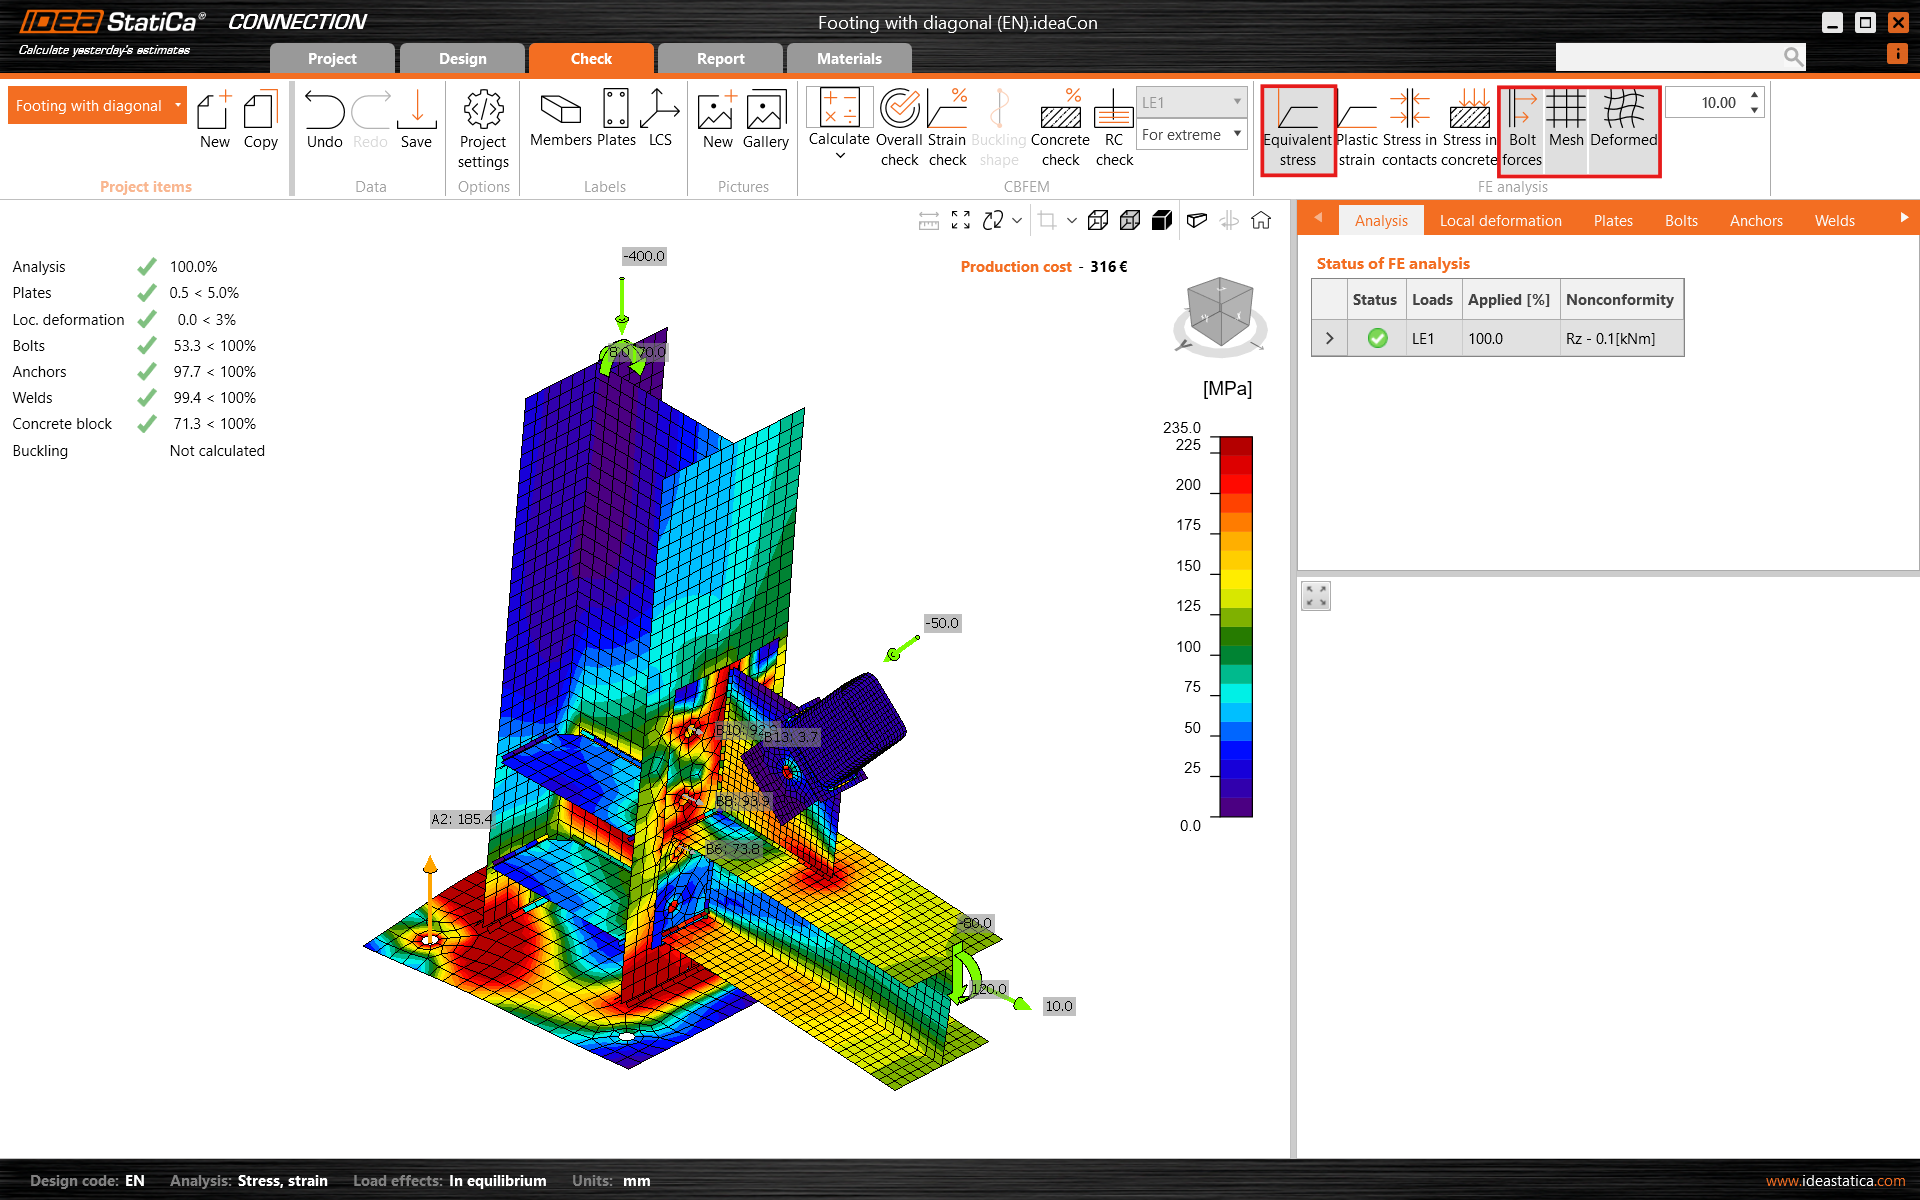Switch to the Report tab
Screen dimensions: 1920x1200
[x=719, y=58]
